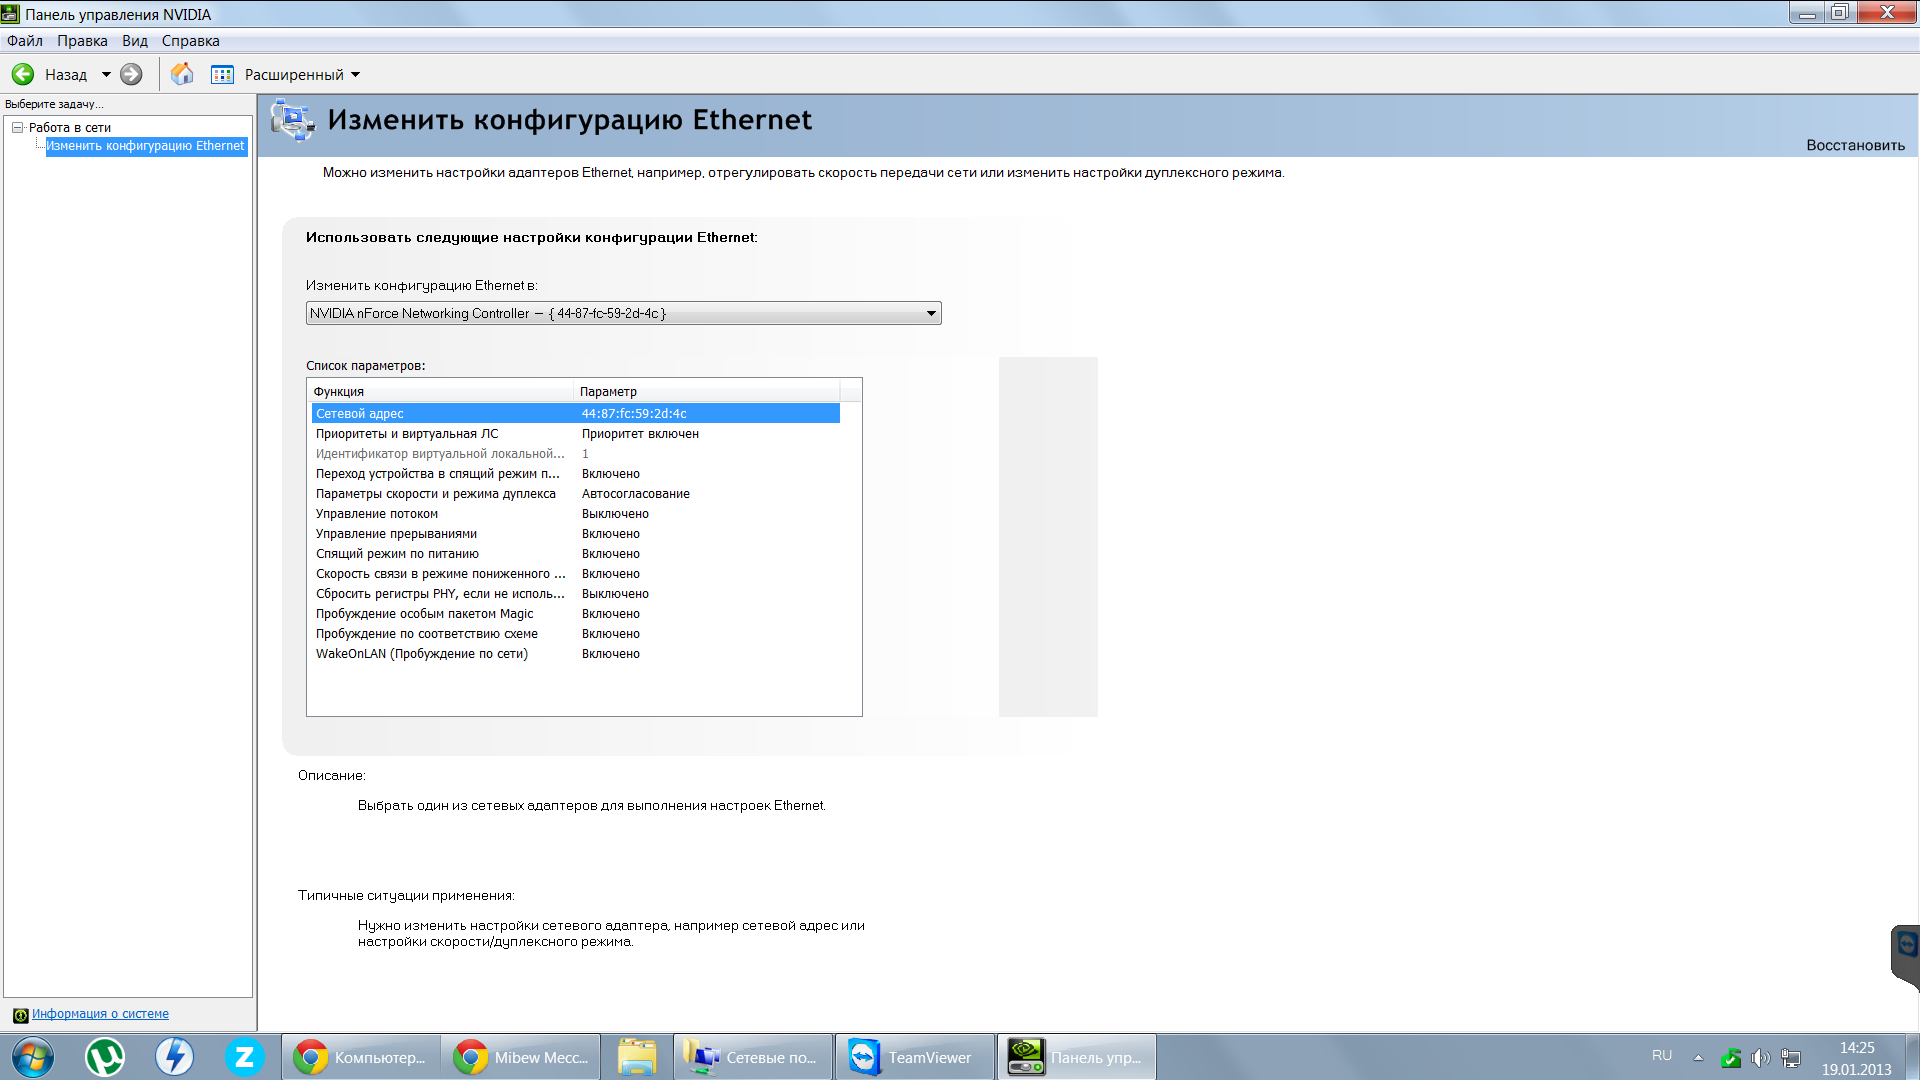Select Спящий режим по питанию row
1920x1080 pixels.
point(575,553)
